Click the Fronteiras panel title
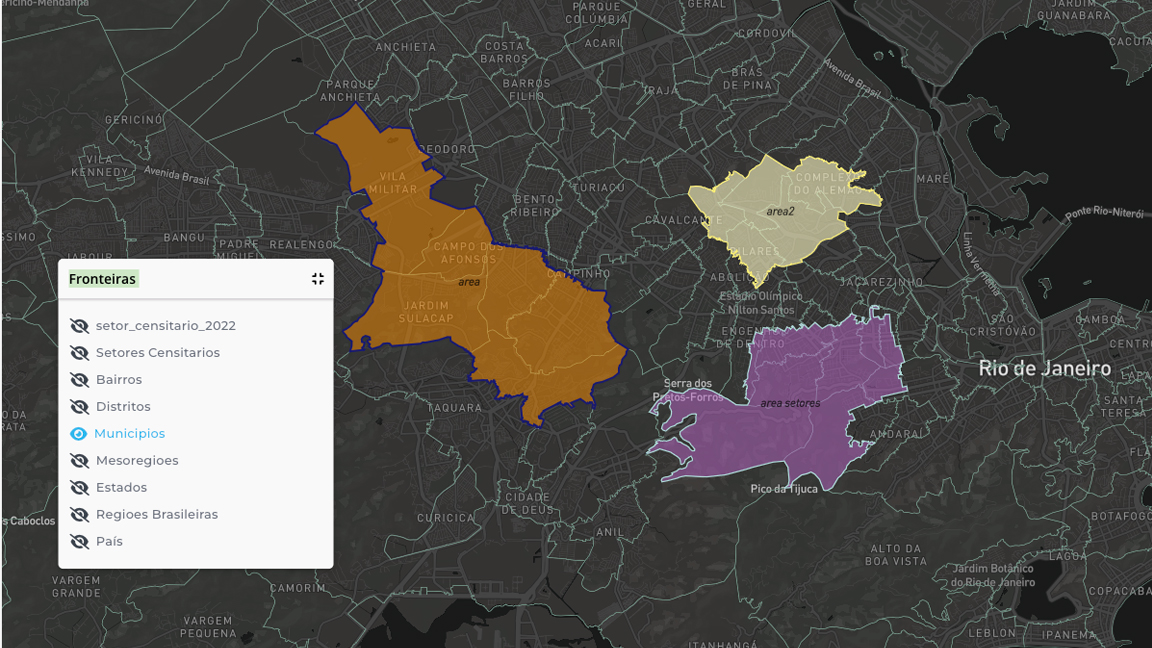The image size is (1152, 648). tap(103, 279)
